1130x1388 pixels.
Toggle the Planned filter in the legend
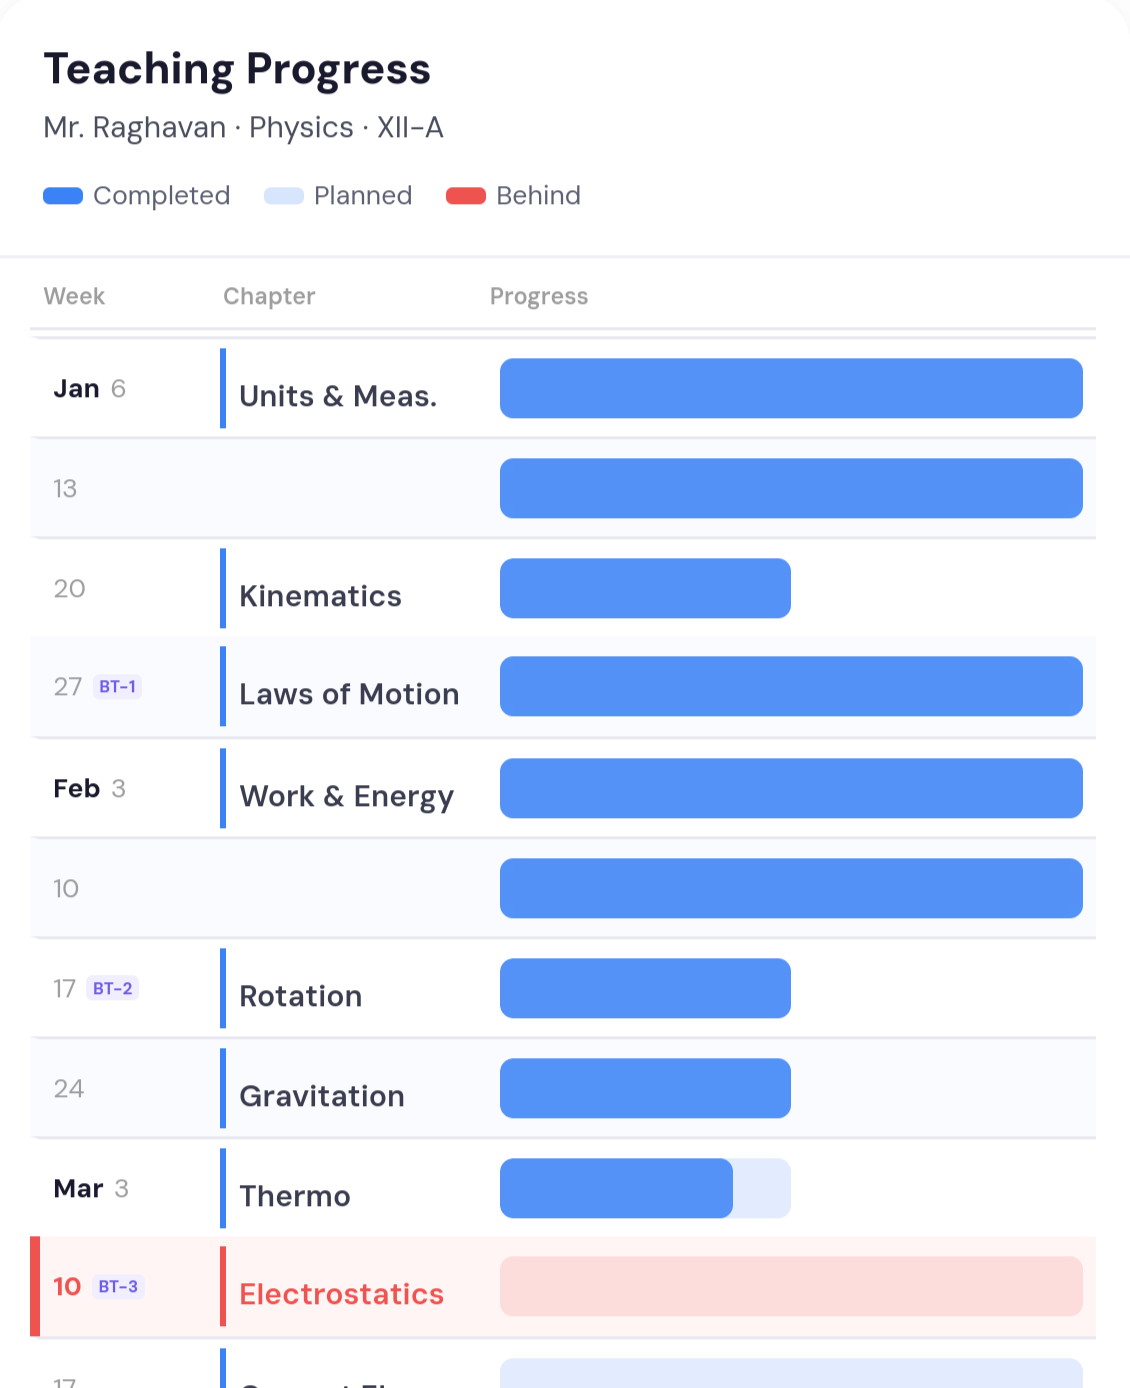[338, 196]
